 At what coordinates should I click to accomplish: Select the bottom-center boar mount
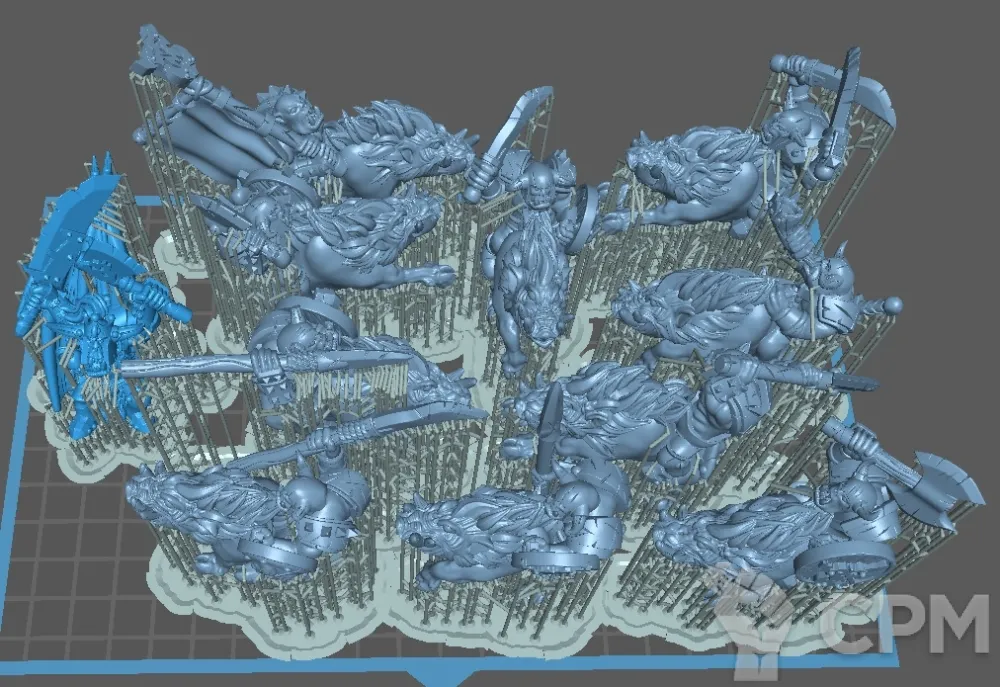point(480,525)
